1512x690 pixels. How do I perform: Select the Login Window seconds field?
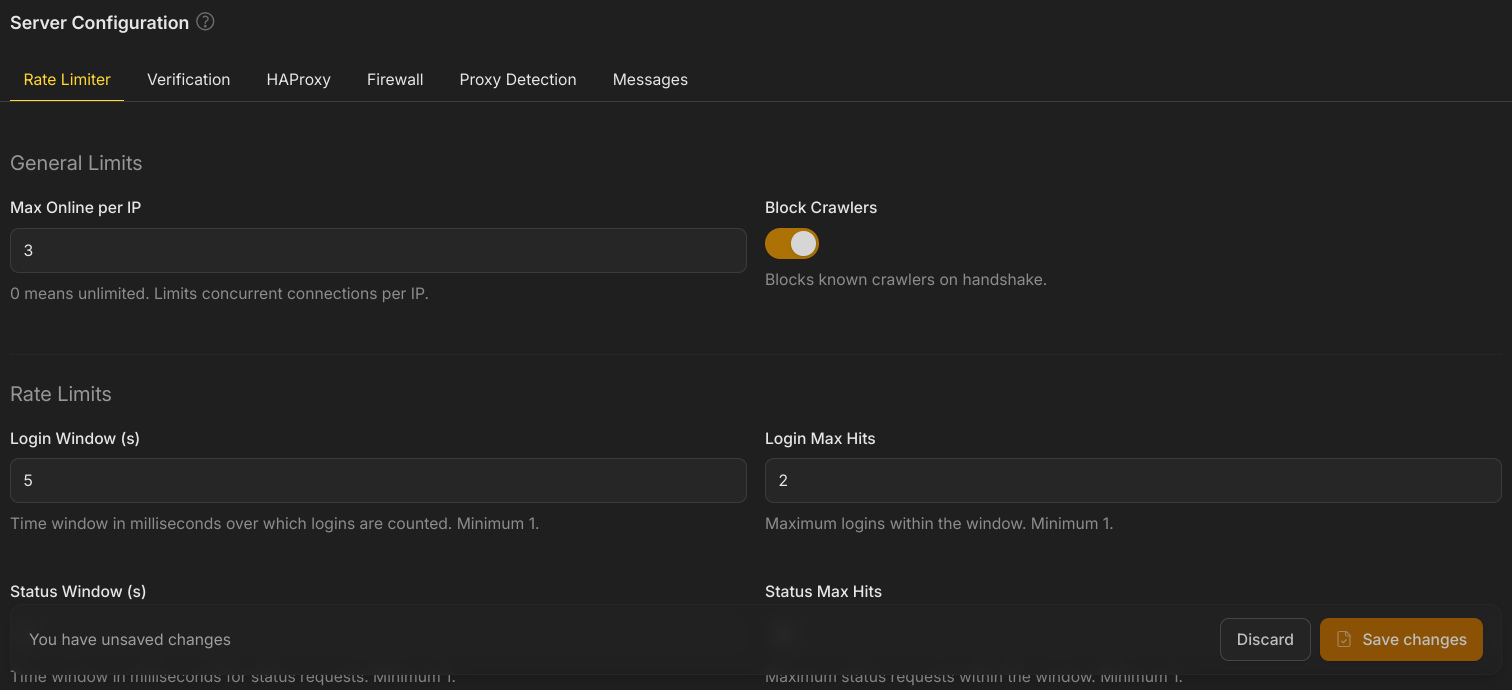click(x=378, y=480)
